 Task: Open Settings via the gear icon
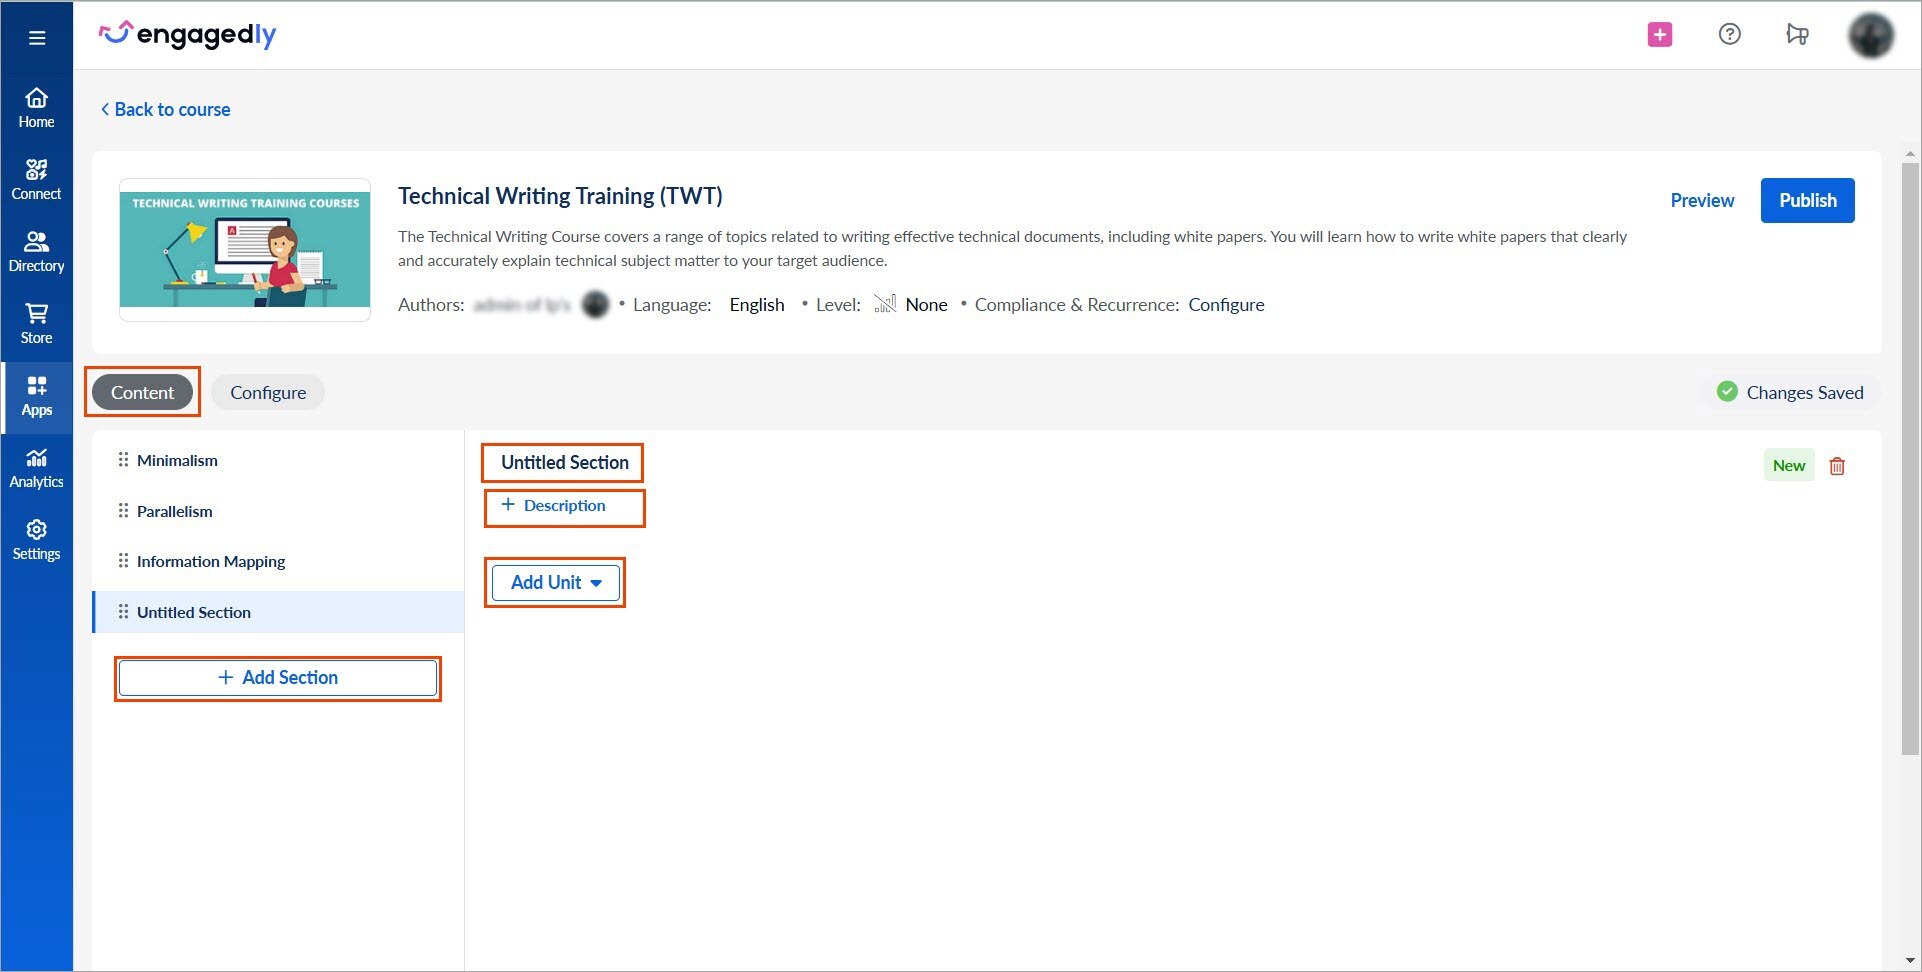36,538
